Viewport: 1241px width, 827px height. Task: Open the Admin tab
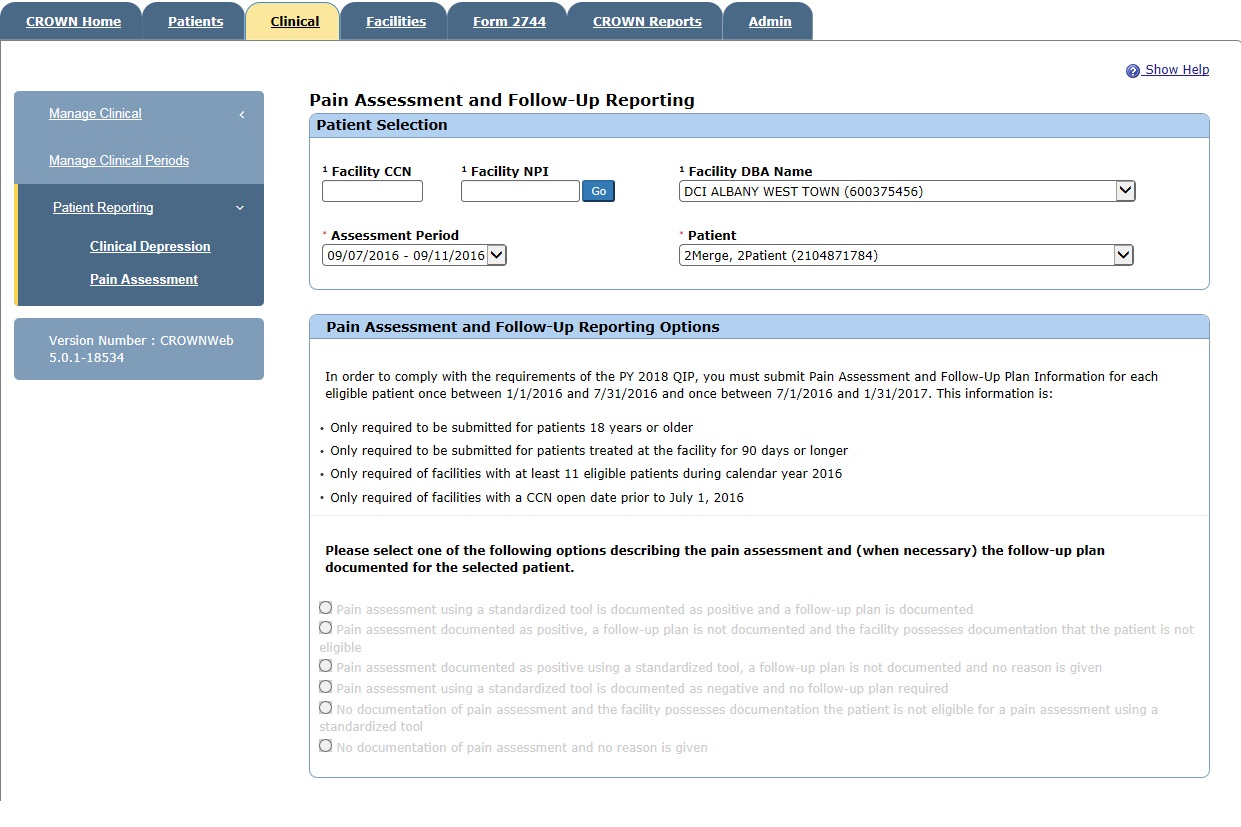tap(770, 21)
